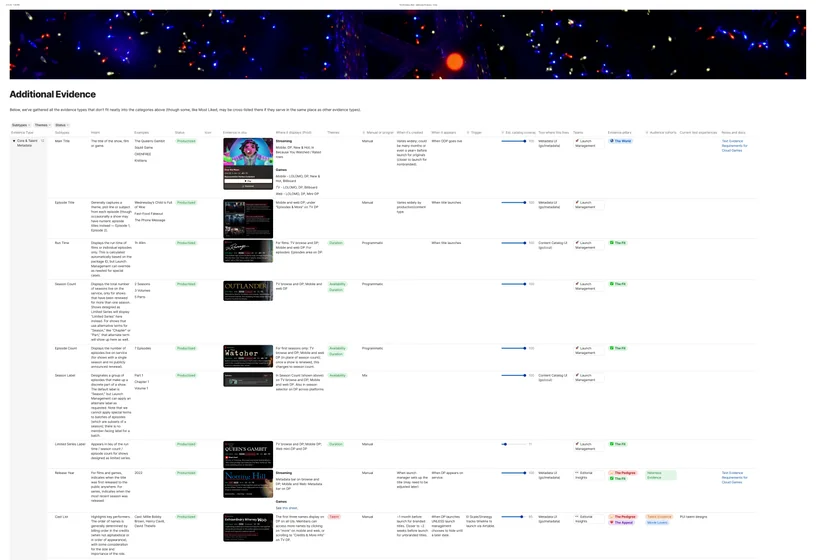Open Text Evidence Requirements link in Main Title row
Screen dimensions: 816x560
tap(735, 146)
